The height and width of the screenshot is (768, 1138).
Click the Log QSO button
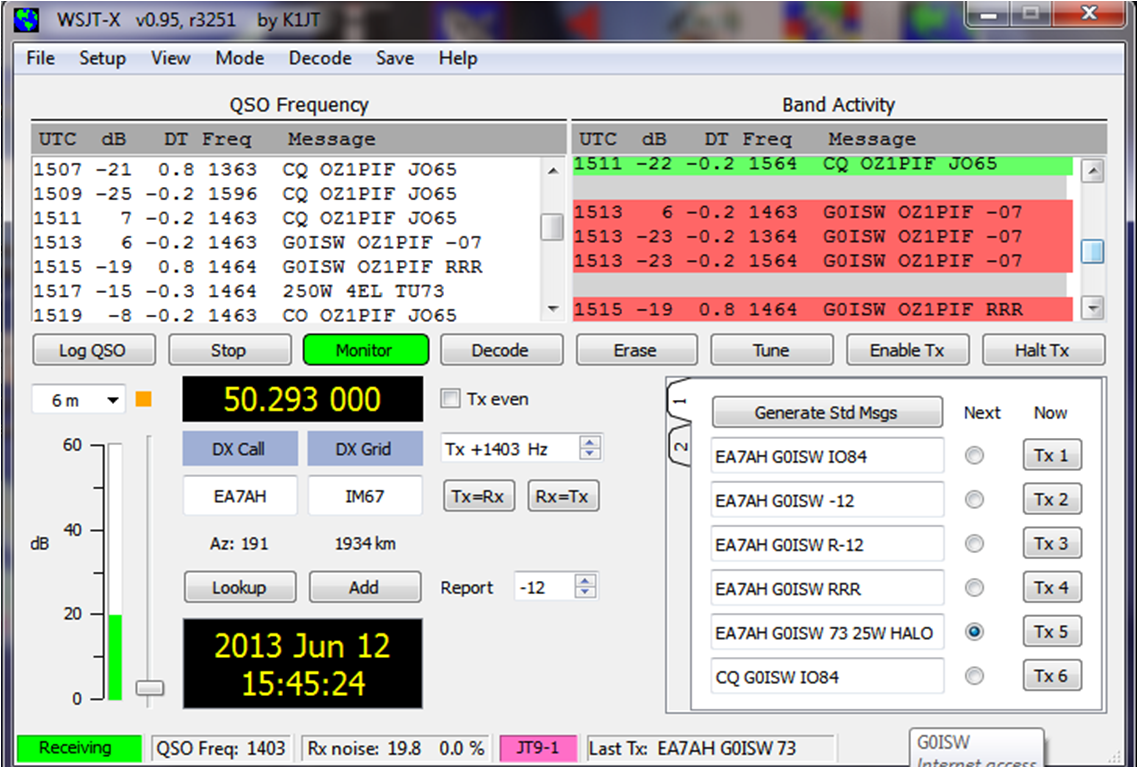94,351
